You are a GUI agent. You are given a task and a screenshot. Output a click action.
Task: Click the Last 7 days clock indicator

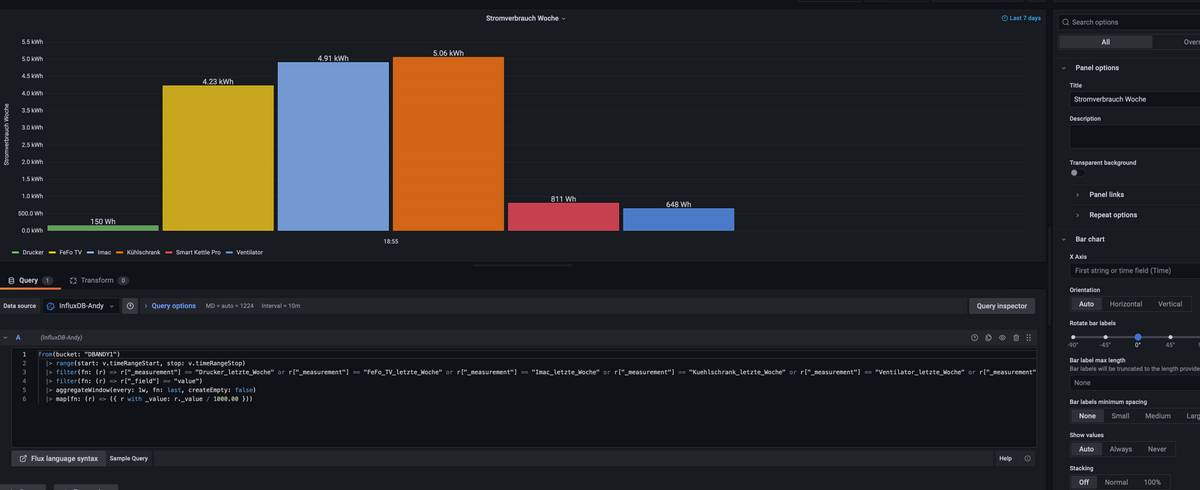pyautogui.click(x=1021, y=18)
